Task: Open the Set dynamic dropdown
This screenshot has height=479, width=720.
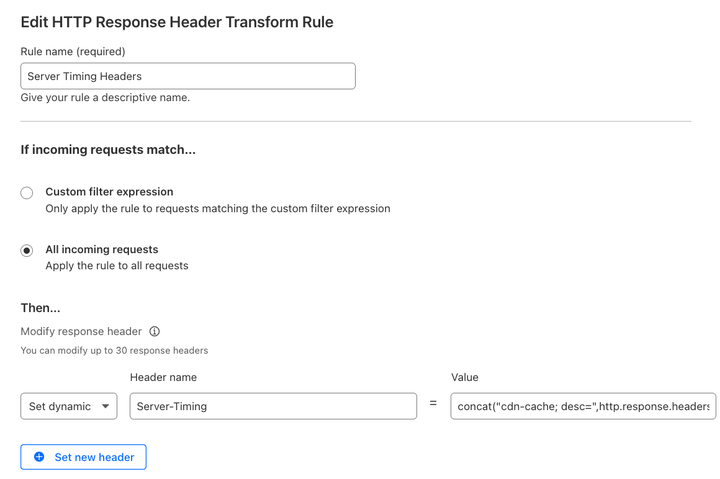Action: click(x=69, y=406)
